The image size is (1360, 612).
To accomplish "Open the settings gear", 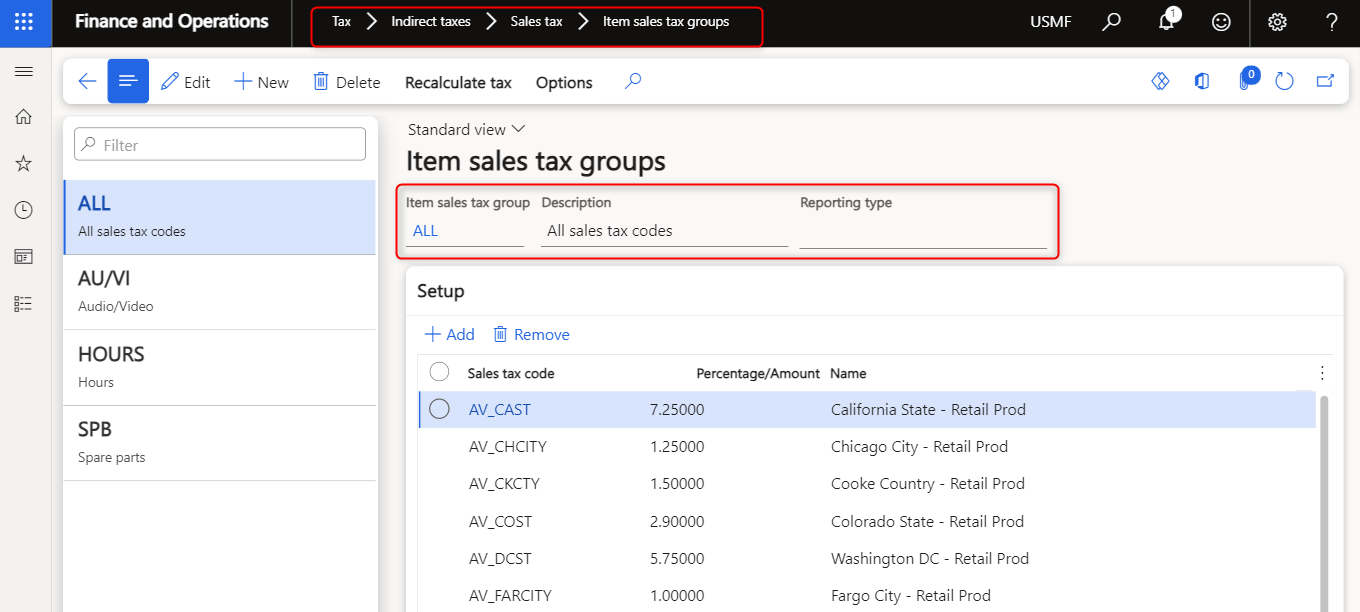I will (x=1277, y=22).
